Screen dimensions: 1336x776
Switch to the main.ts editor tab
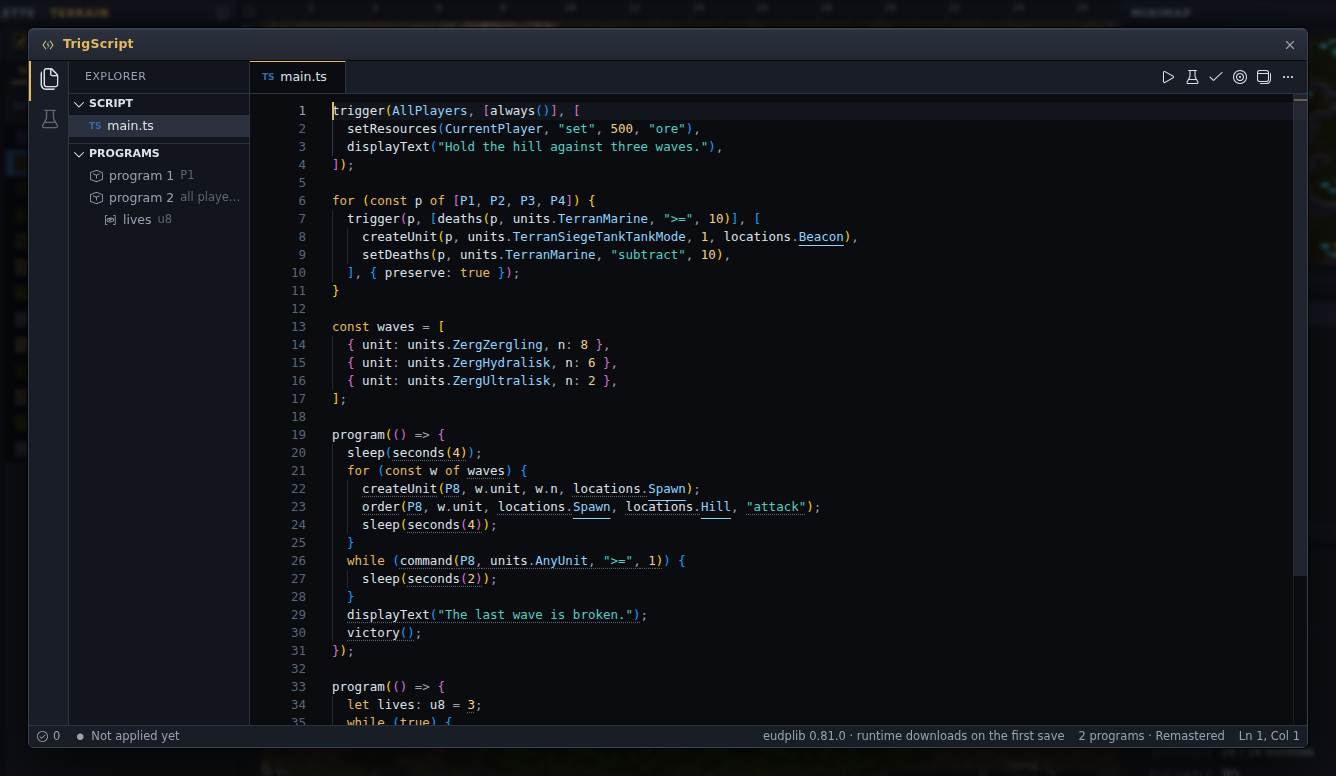click(x=297, y=77)
